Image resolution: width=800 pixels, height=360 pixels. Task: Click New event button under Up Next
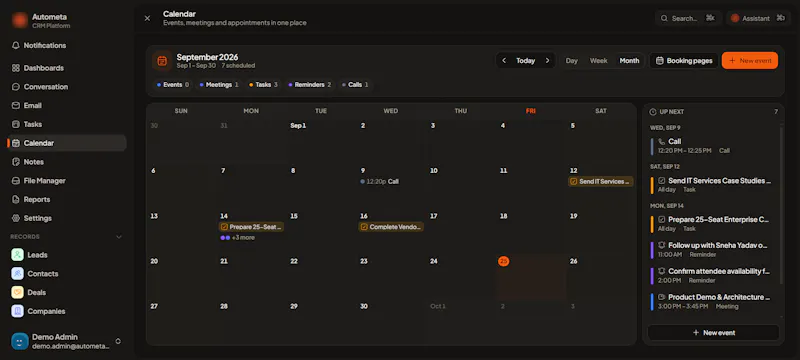[713, 333]
